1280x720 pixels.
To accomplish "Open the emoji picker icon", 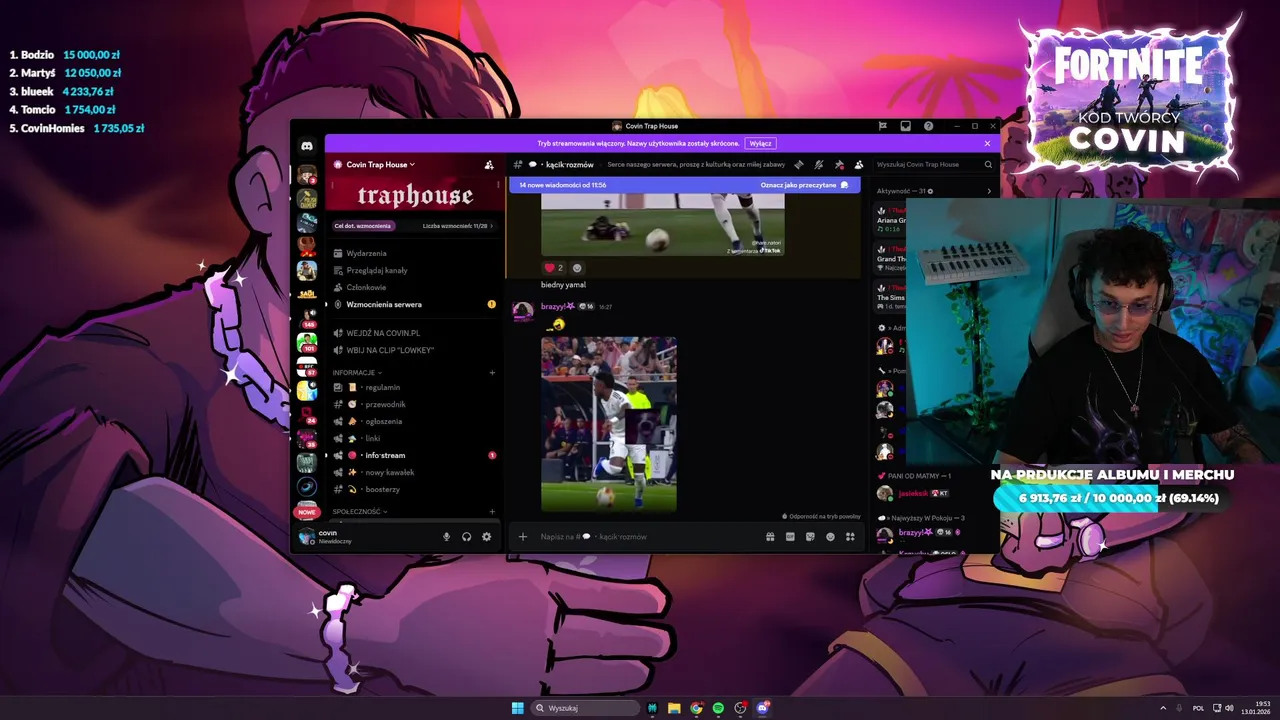I will (x=830, y=537).
